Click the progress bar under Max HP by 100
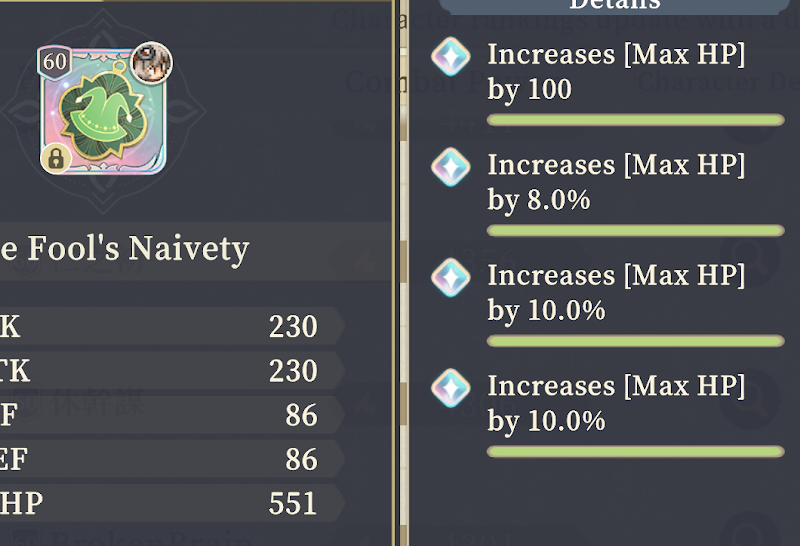The width and height of the screenshot is (800, 546). click(635, 120)
